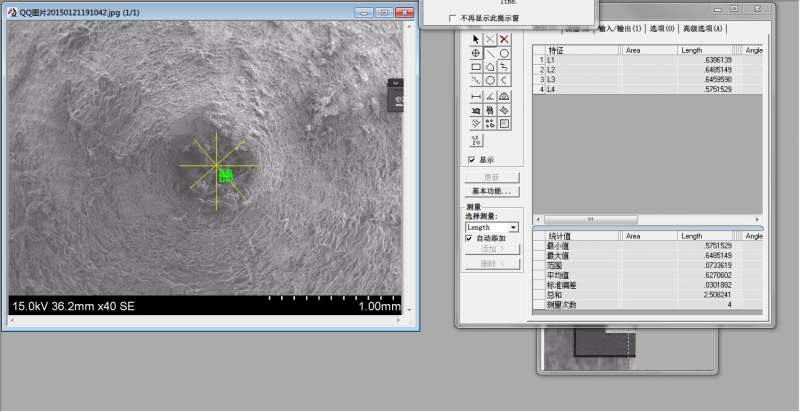
Task: Click the 测量次数 statistics row
Action: (648, 304)
